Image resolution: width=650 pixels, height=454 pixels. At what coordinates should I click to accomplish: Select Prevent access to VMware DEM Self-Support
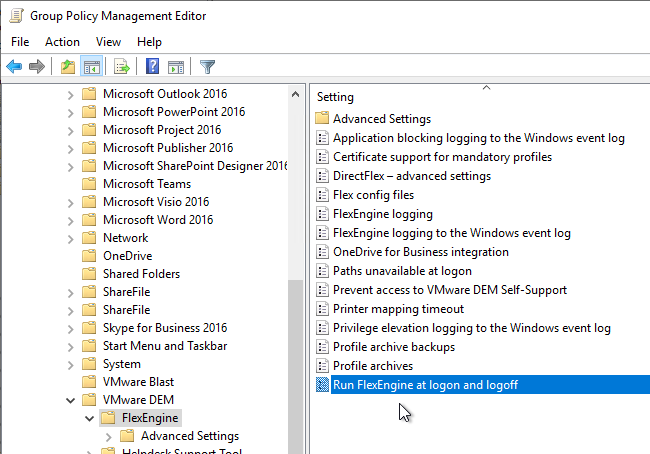click(x=450, y=290)
